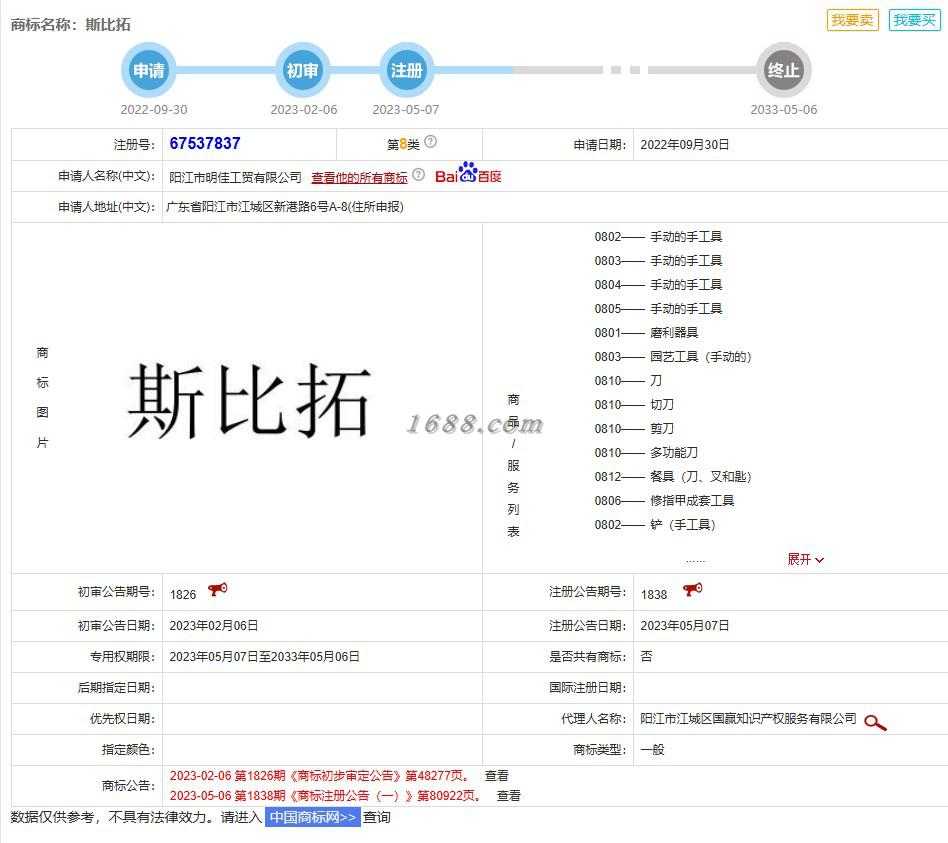948x843 pixels.
Task: Click the help icon beside 第8类
Action: [430, 142]
